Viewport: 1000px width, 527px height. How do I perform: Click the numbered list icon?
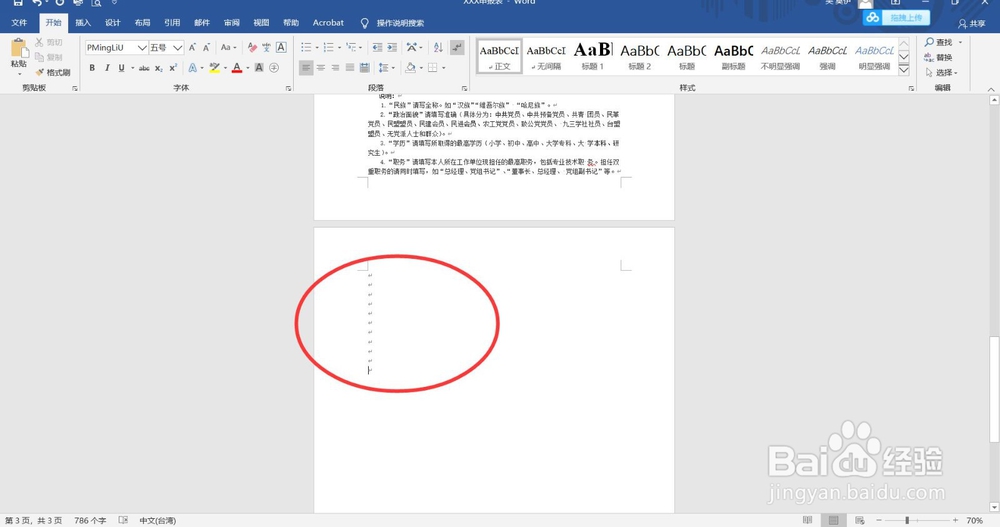[x=328, y=48]
